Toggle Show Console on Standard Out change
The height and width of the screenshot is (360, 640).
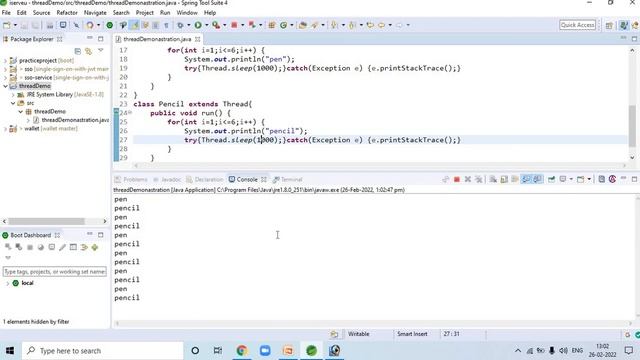(x=527, y=180)
